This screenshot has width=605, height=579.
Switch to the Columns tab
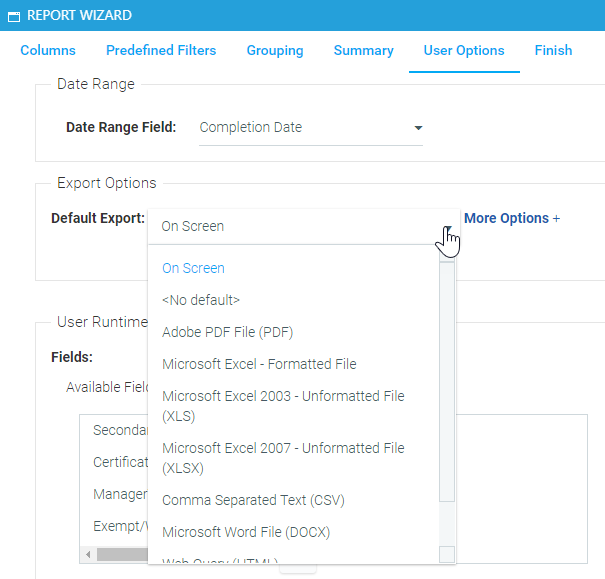[x=48, y=51]
